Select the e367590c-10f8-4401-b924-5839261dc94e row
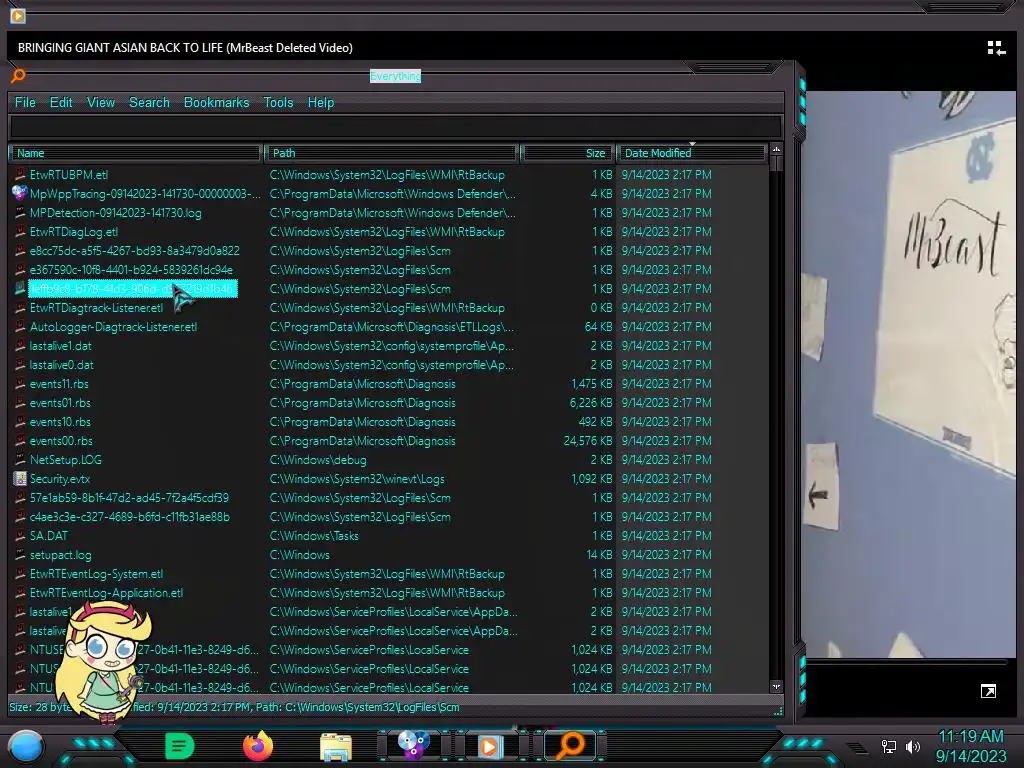The height and width of the screenshot is (768, 1024). [389, 269]
